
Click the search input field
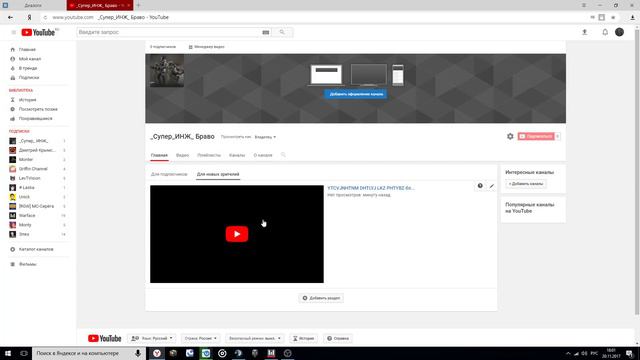click(167, 32)
